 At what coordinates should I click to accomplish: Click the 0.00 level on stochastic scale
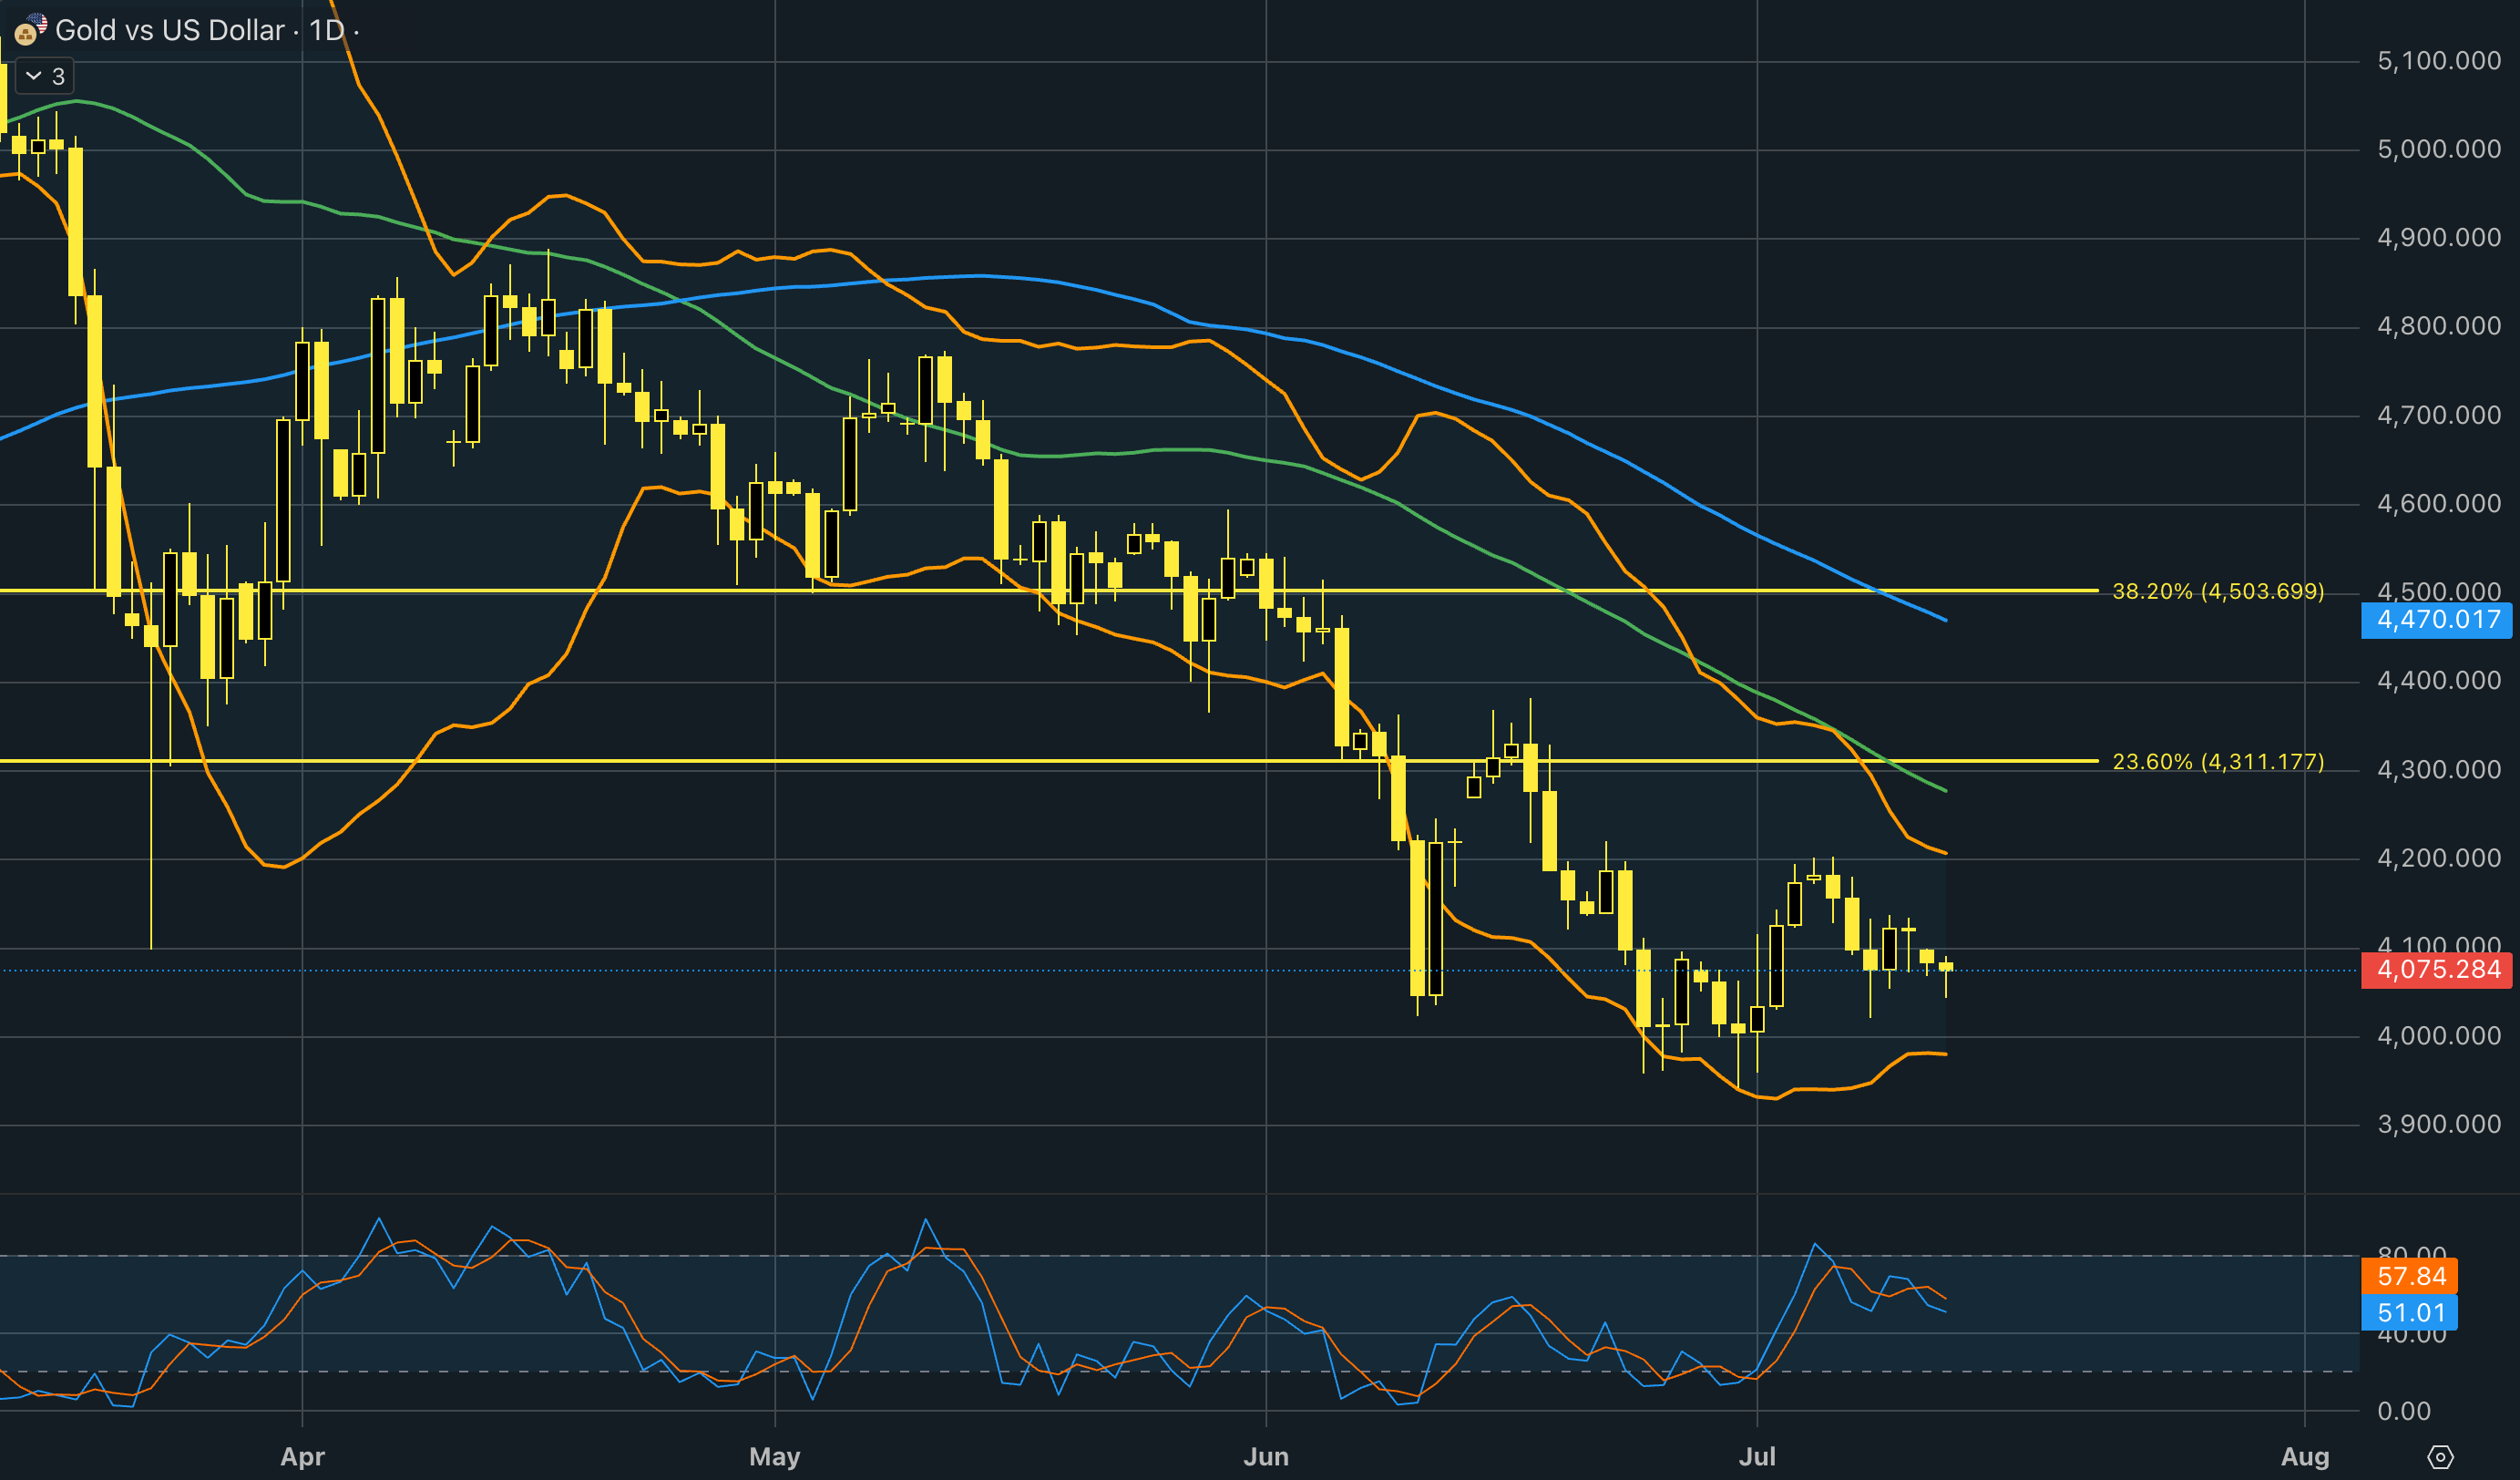pyautogui.click(x=2404, y=1411)
